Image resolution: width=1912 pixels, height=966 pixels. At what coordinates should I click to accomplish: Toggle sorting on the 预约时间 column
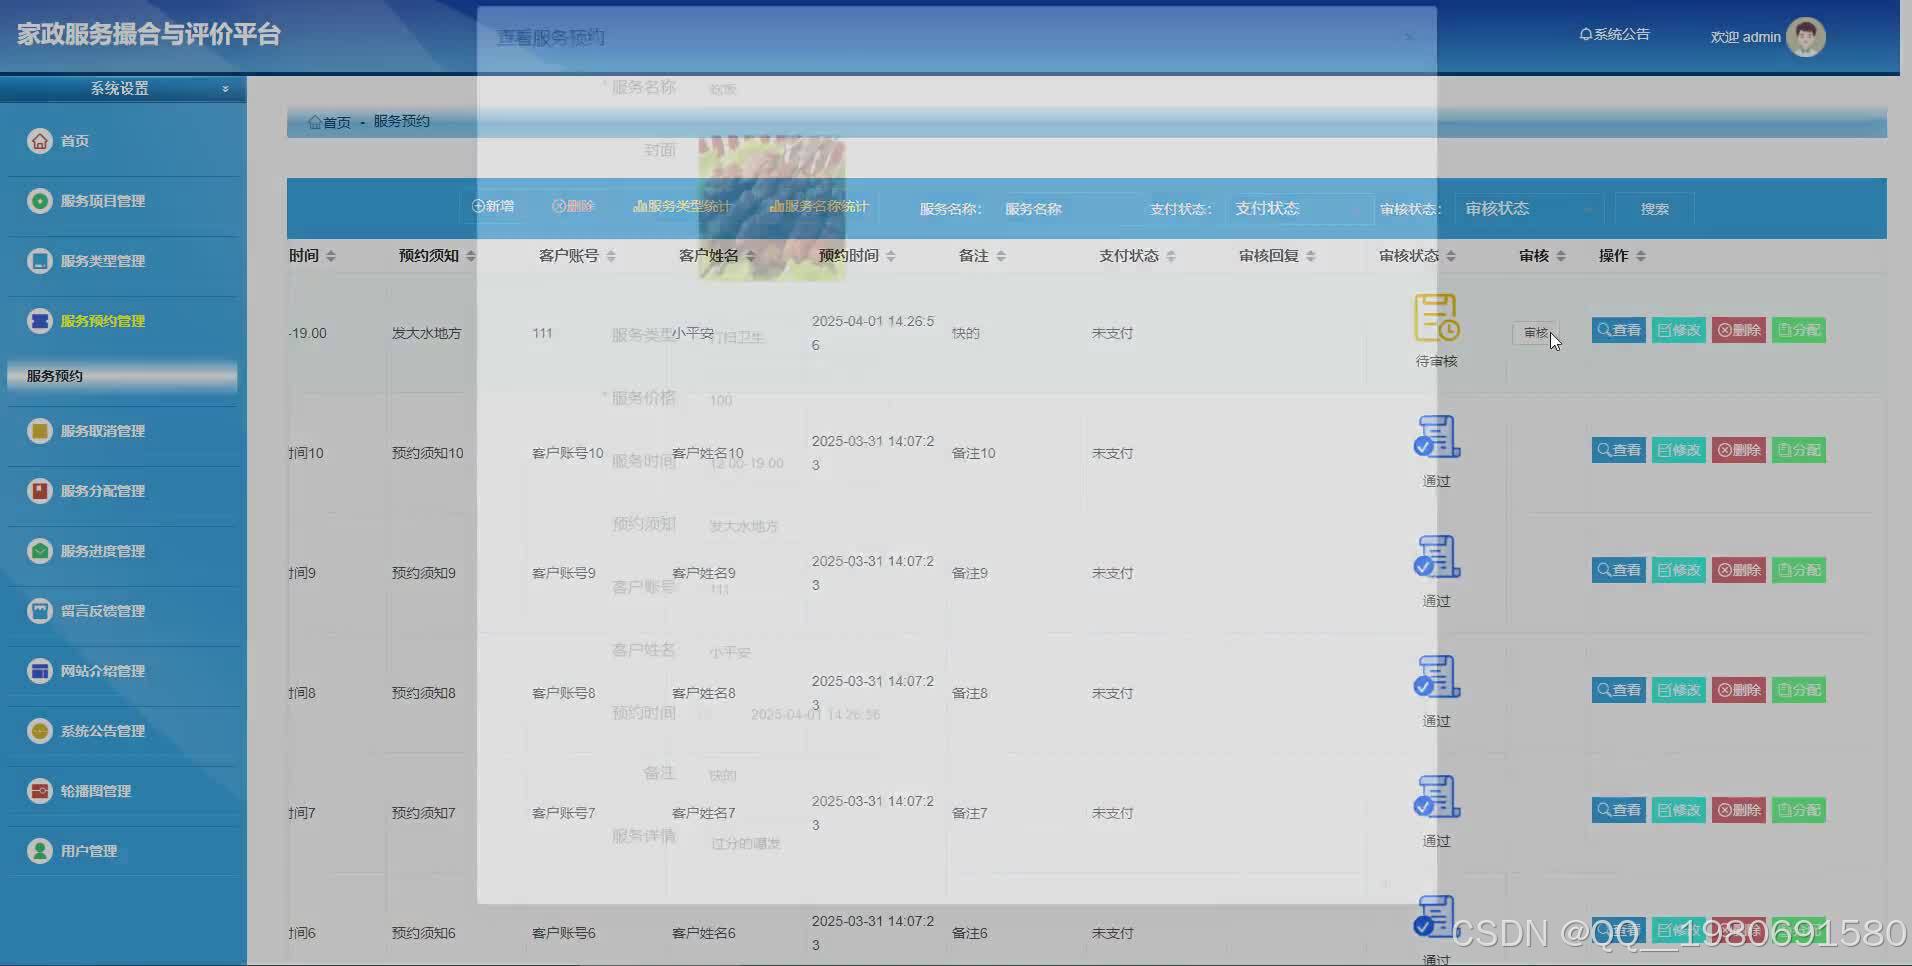(x=891, y=255)
